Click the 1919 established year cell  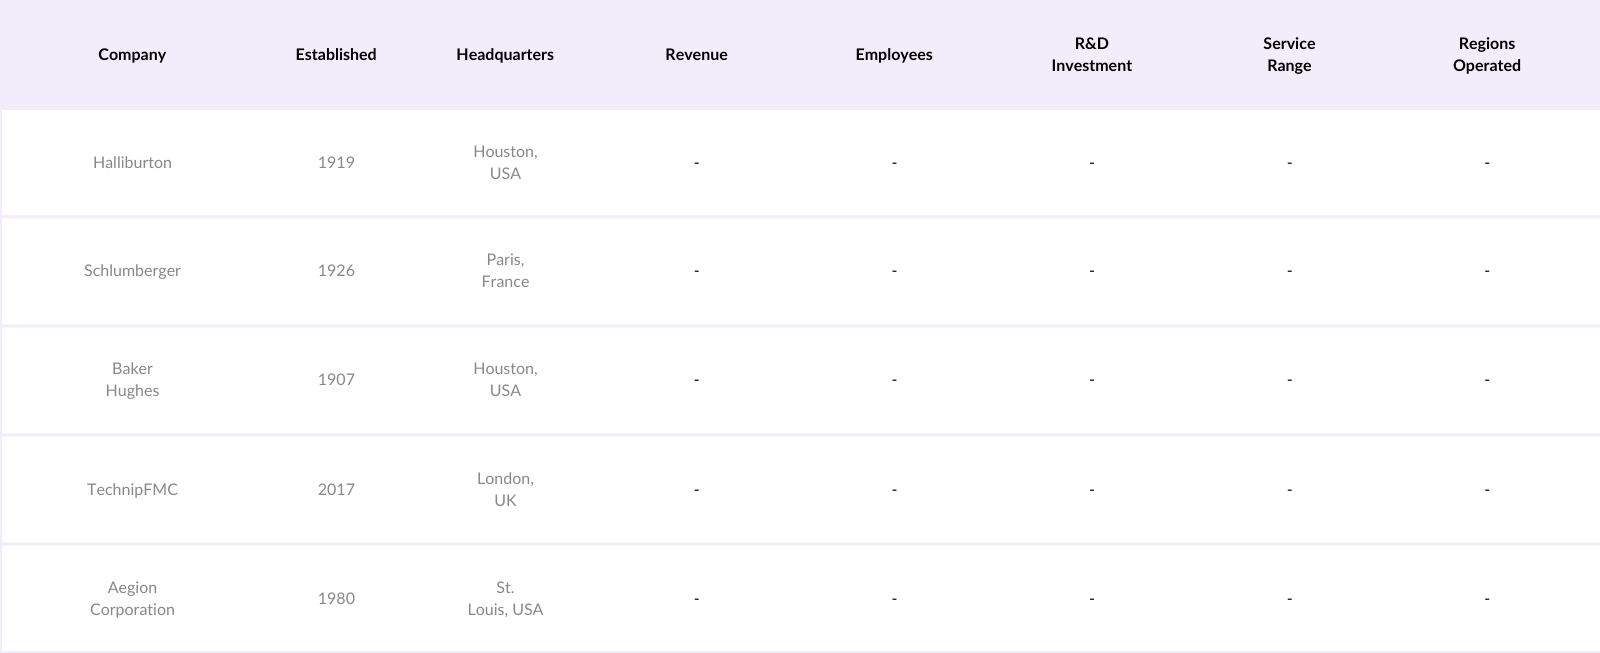click(336, 163)
